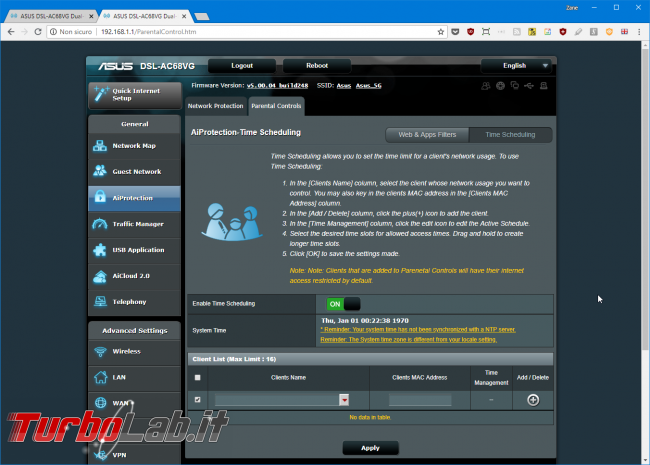650x465 pixels.
Task: Click the UK flag extension icon
Action: click(624, 32)
